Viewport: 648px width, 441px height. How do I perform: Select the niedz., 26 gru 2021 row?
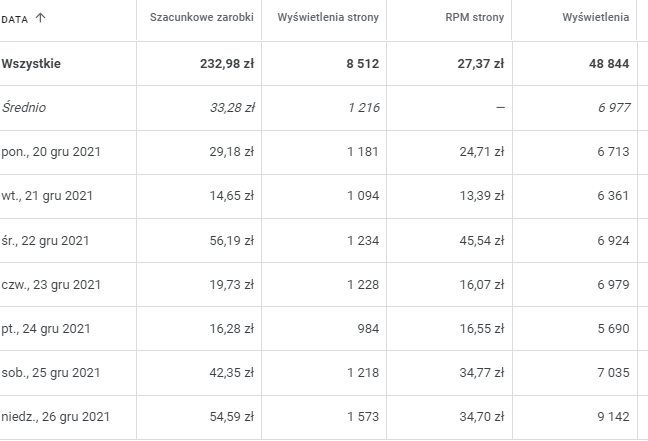[55, 417]
